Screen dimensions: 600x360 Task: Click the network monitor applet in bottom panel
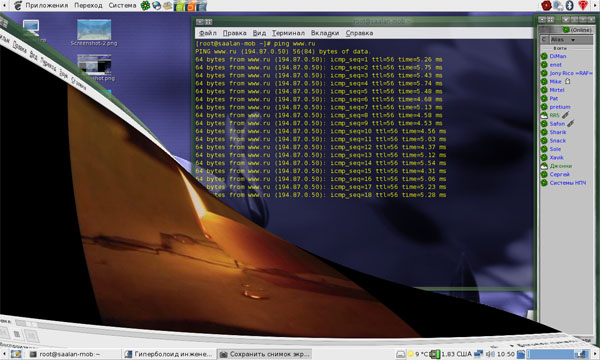pyautogui.click(x=478, y=355)
